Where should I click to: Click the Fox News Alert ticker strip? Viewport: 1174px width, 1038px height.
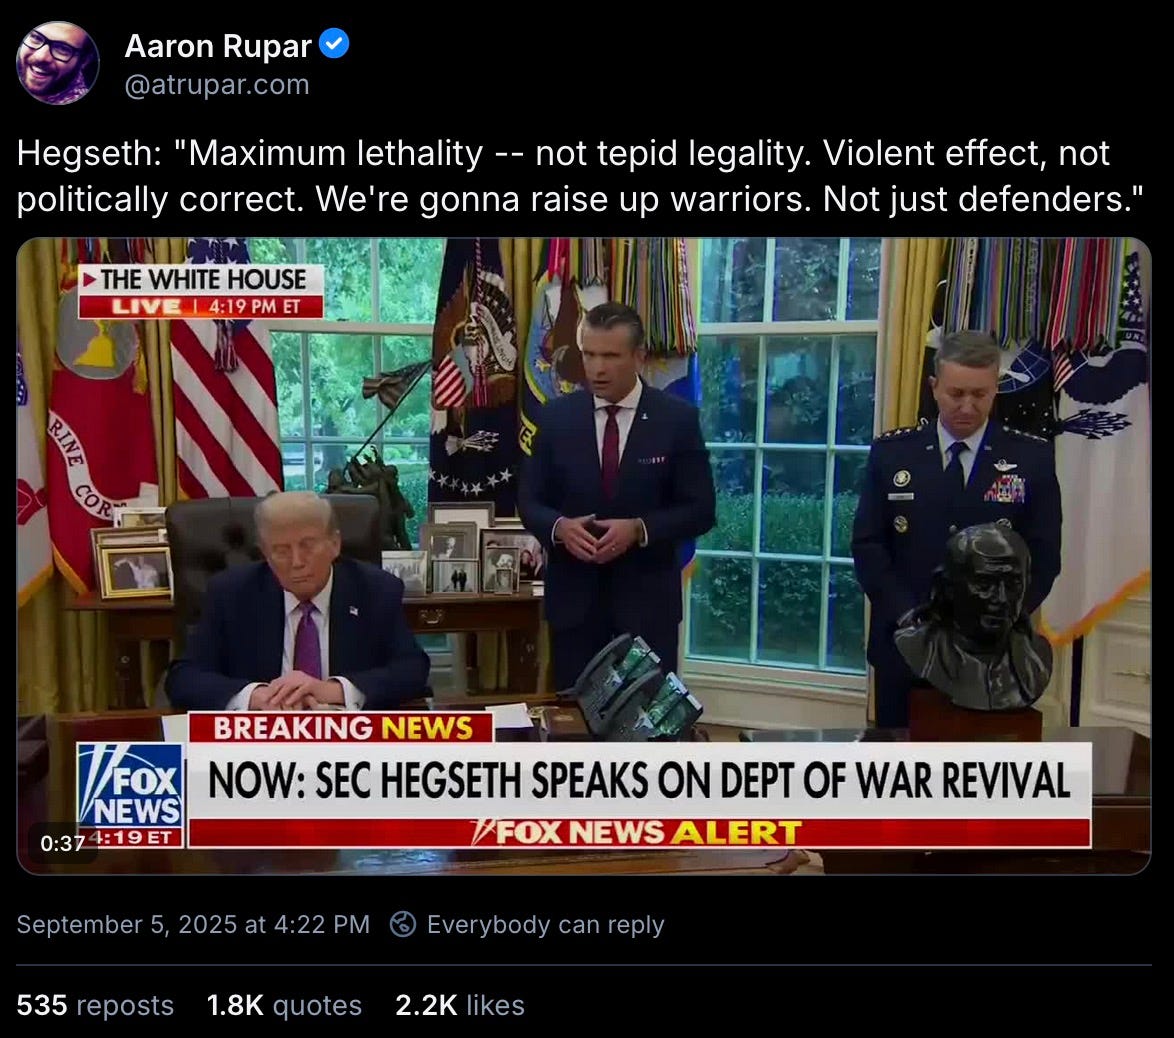pos(639,833)
